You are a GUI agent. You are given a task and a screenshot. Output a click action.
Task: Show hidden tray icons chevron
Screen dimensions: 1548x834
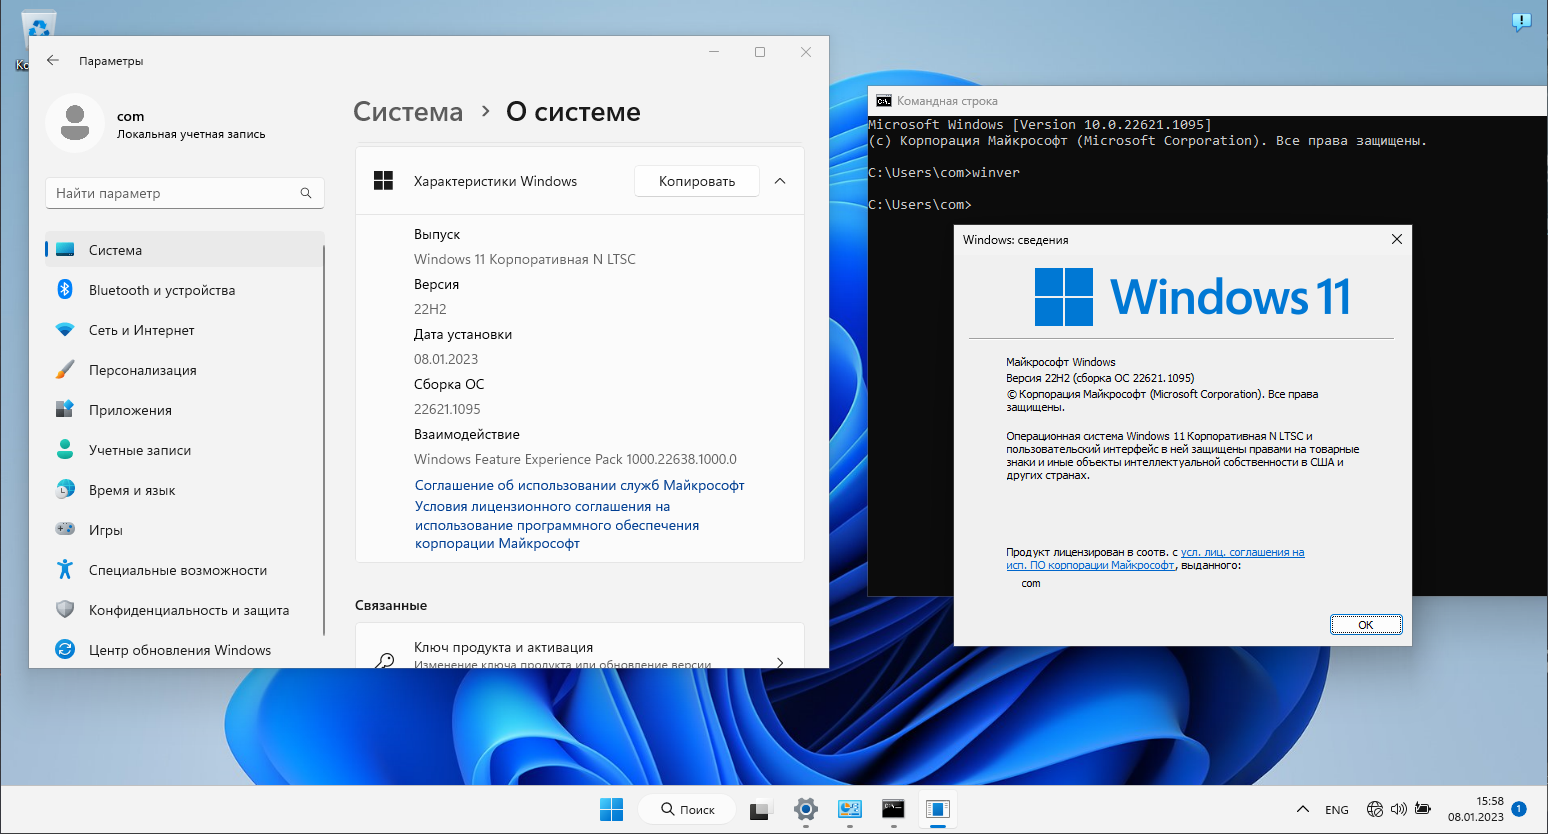tap(1302, 809)
